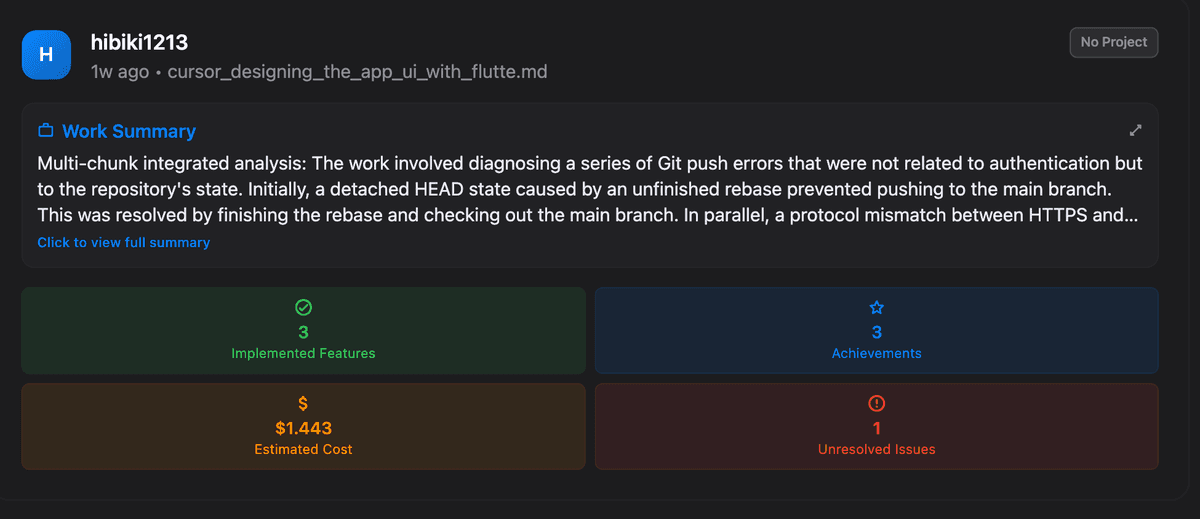Click the Unresolved Issues count of 1

tap(877, 428)
